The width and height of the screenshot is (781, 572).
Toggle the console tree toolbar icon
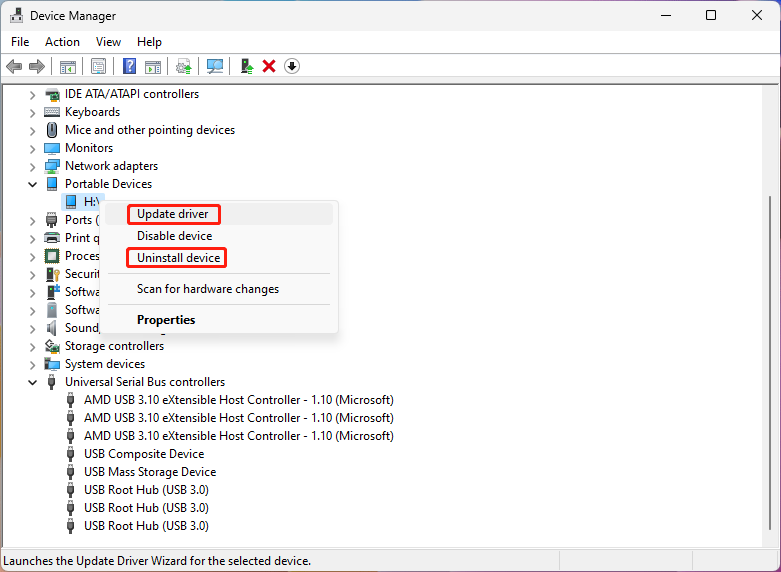68,66
